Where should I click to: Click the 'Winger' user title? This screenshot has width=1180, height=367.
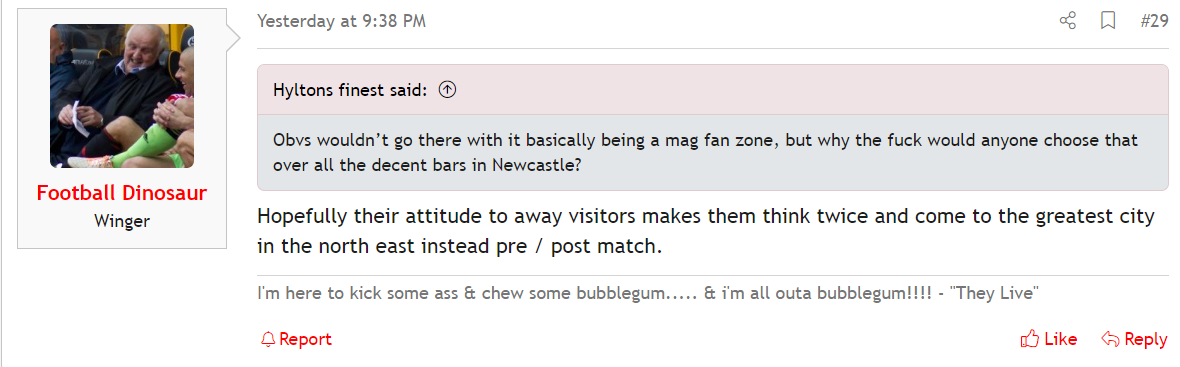122,221
